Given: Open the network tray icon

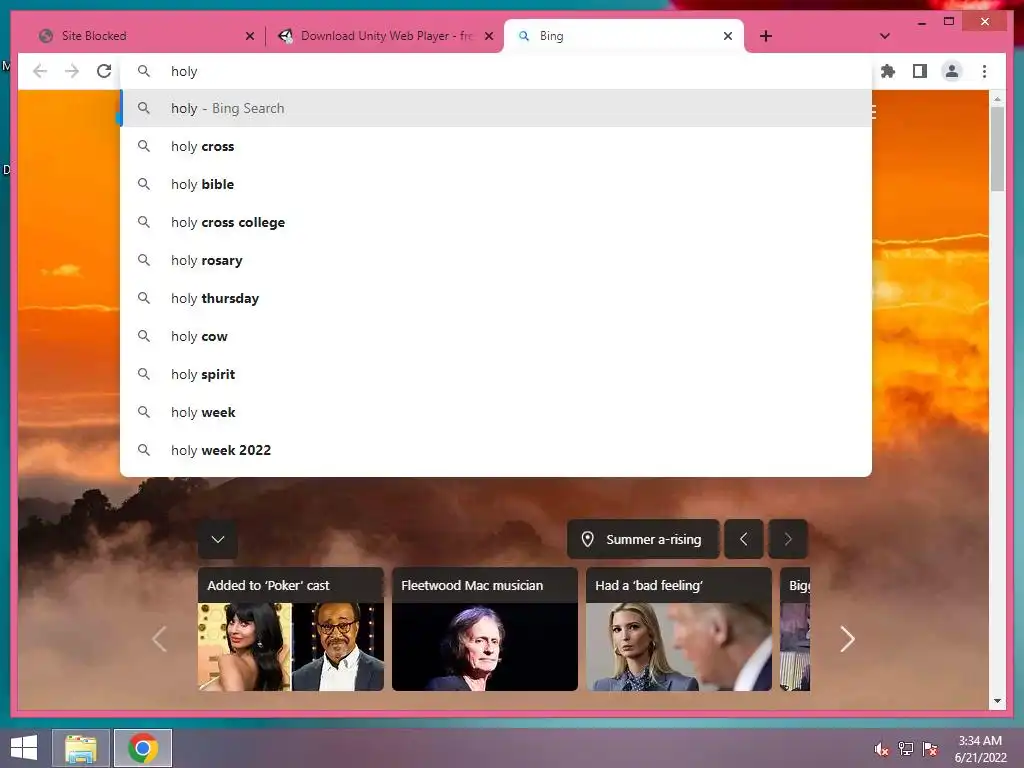Looking at the screenshot, I should pos(906,749).
